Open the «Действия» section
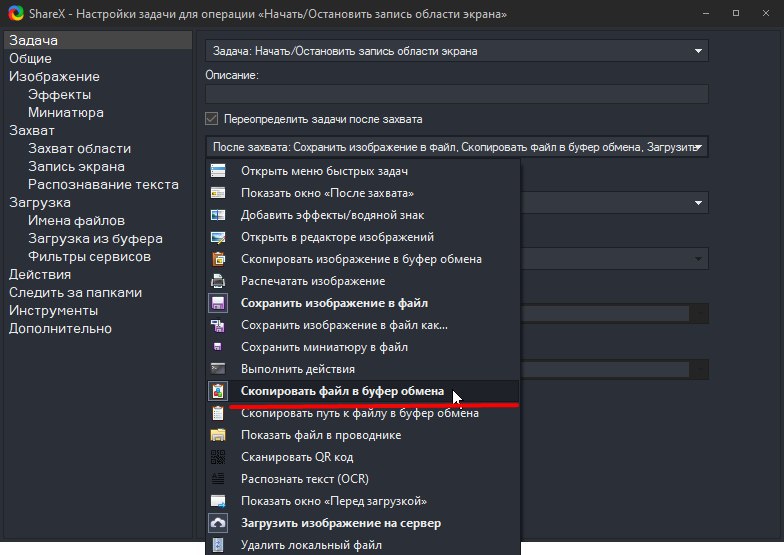784x555 pixels. tap(40, 274)
